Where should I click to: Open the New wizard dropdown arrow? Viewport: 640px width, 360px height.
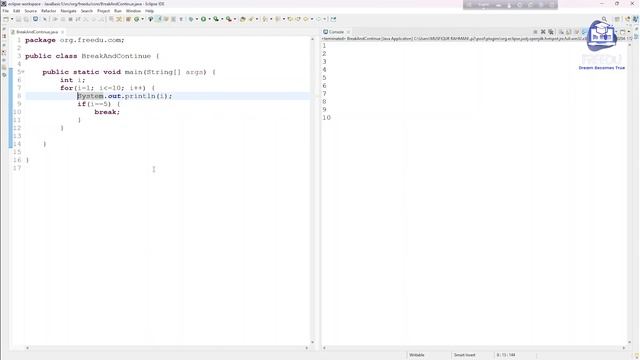click(x=12, y=19)
